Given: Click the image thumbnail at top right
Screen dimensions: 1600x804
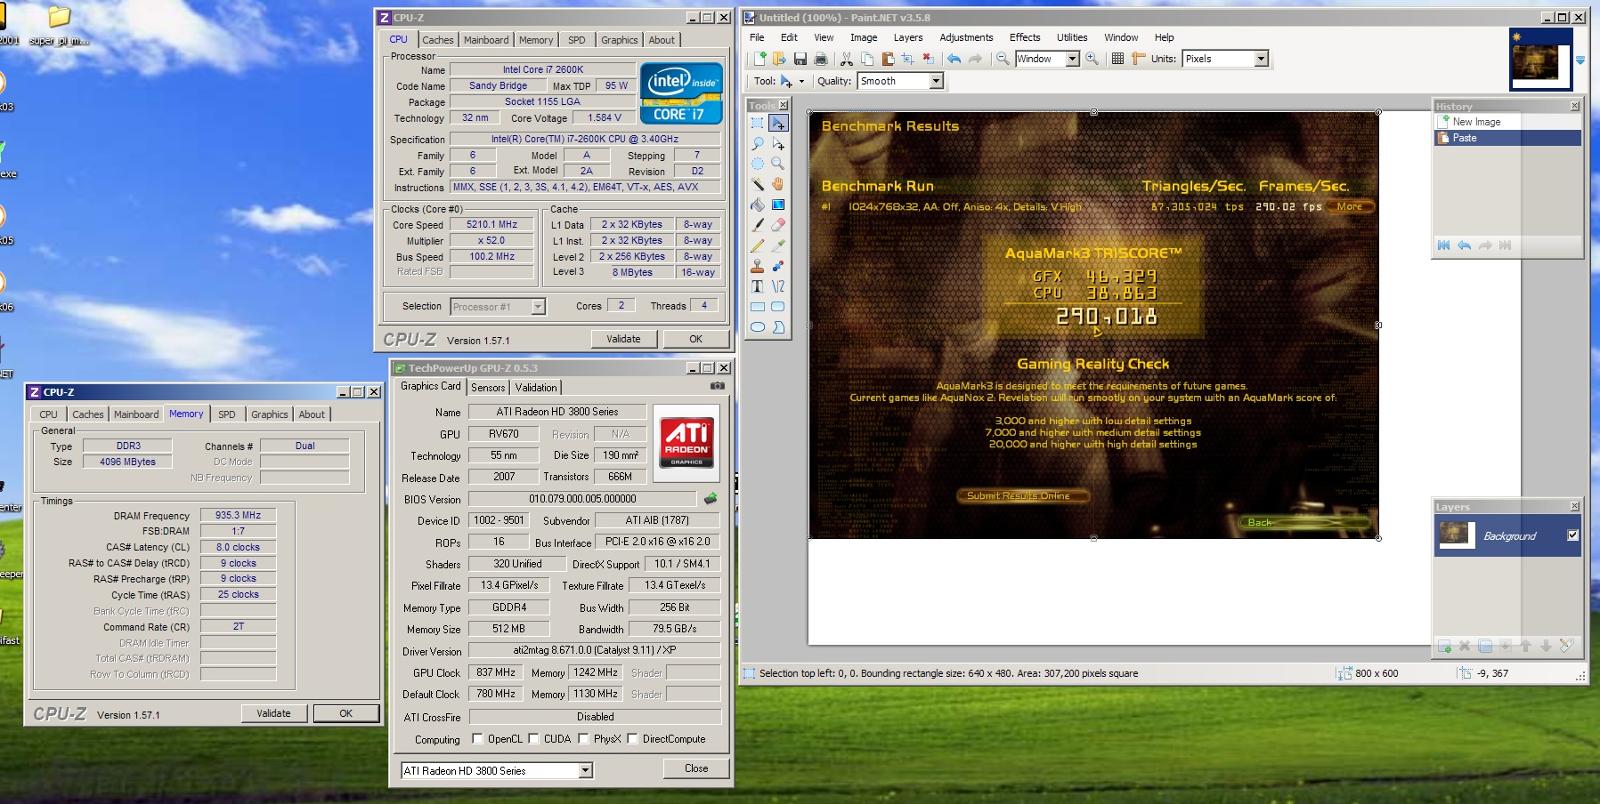Looking at the screenshot, I should pyautogui.click(x=1541, y=59).
